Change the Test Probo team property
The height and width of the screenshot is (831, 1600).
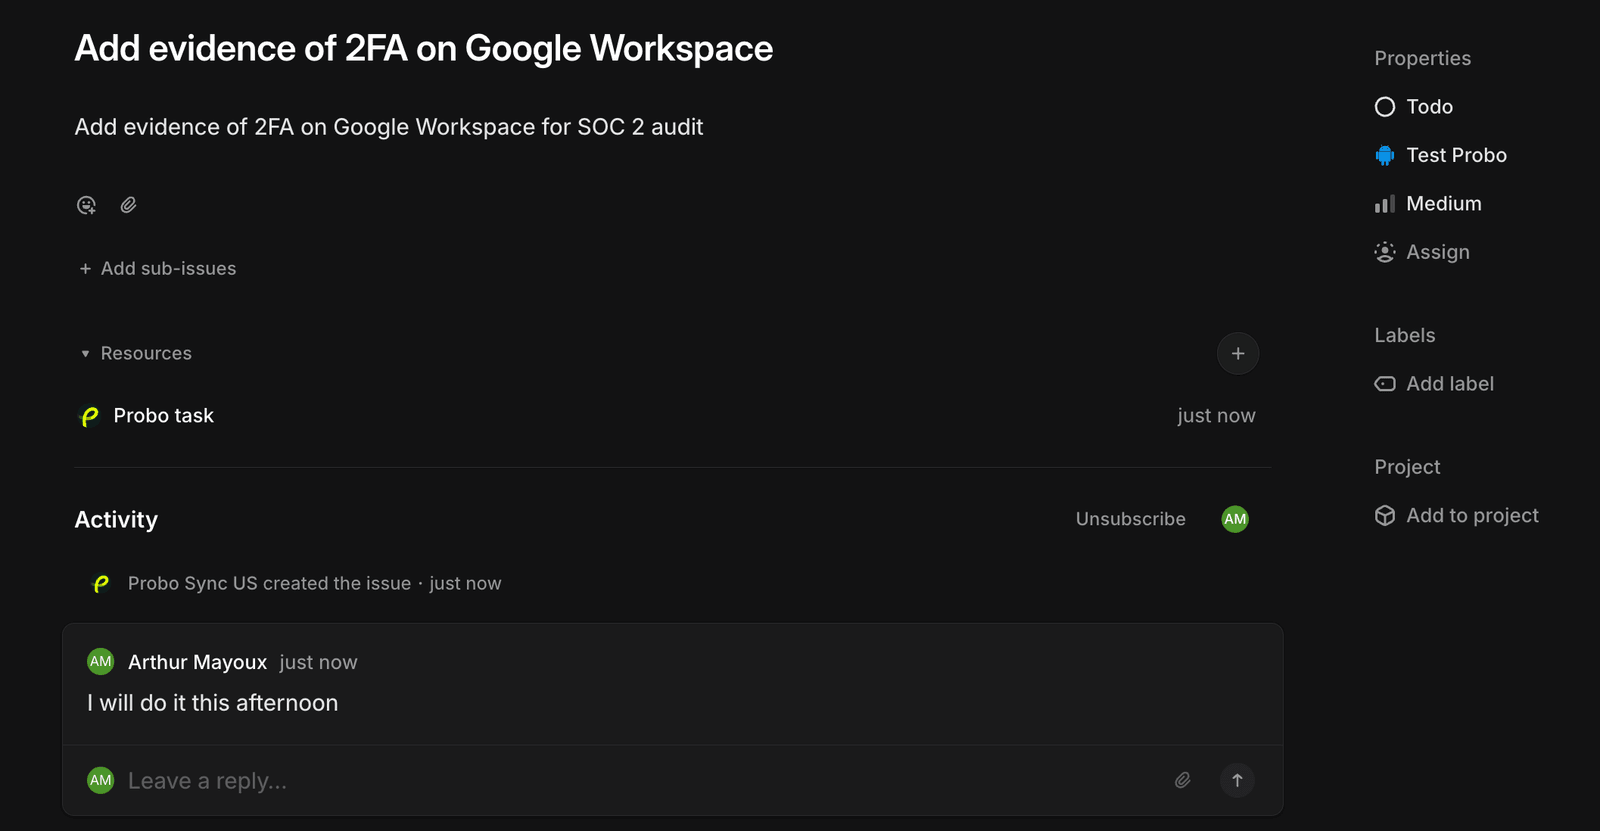click(x=1441, y=155)
